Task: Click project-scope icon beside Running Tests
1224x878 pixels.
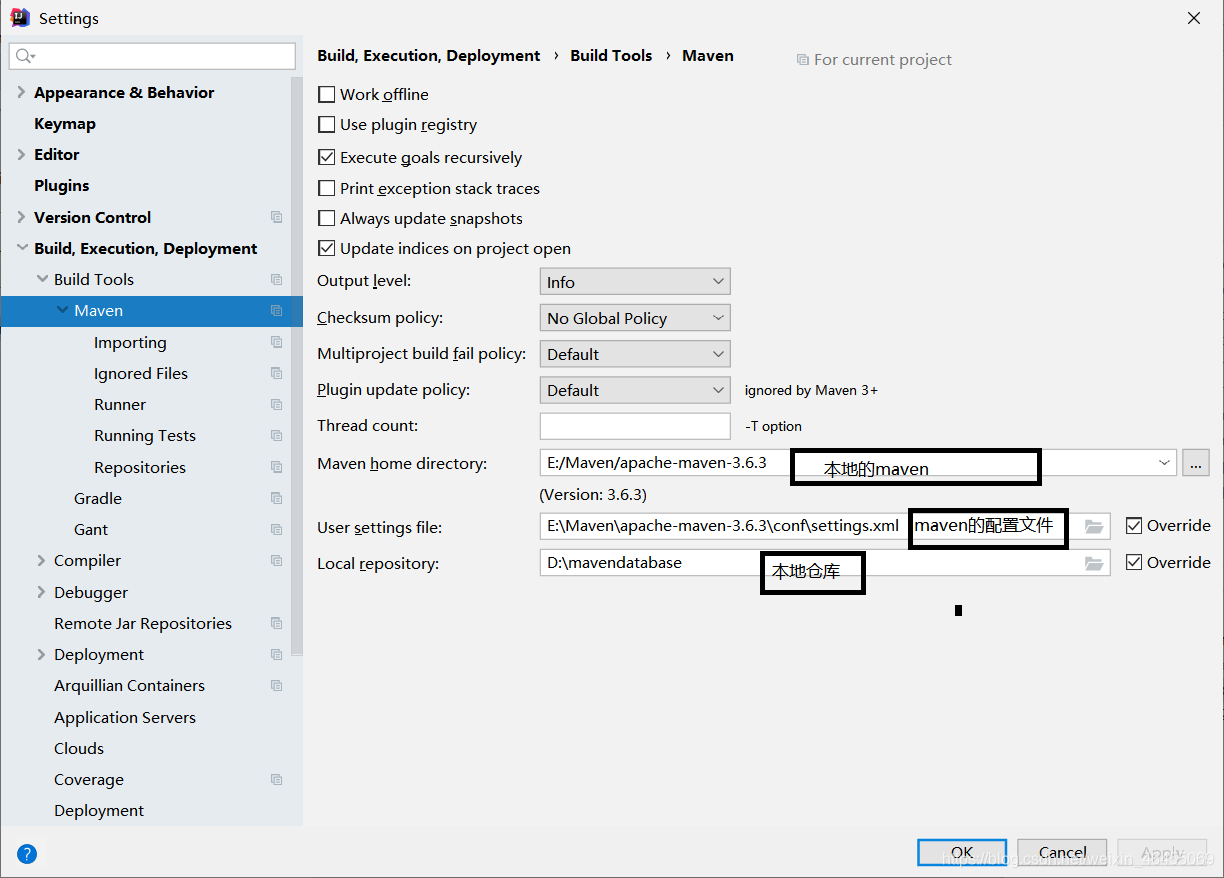Action: (x=276, y=435)
